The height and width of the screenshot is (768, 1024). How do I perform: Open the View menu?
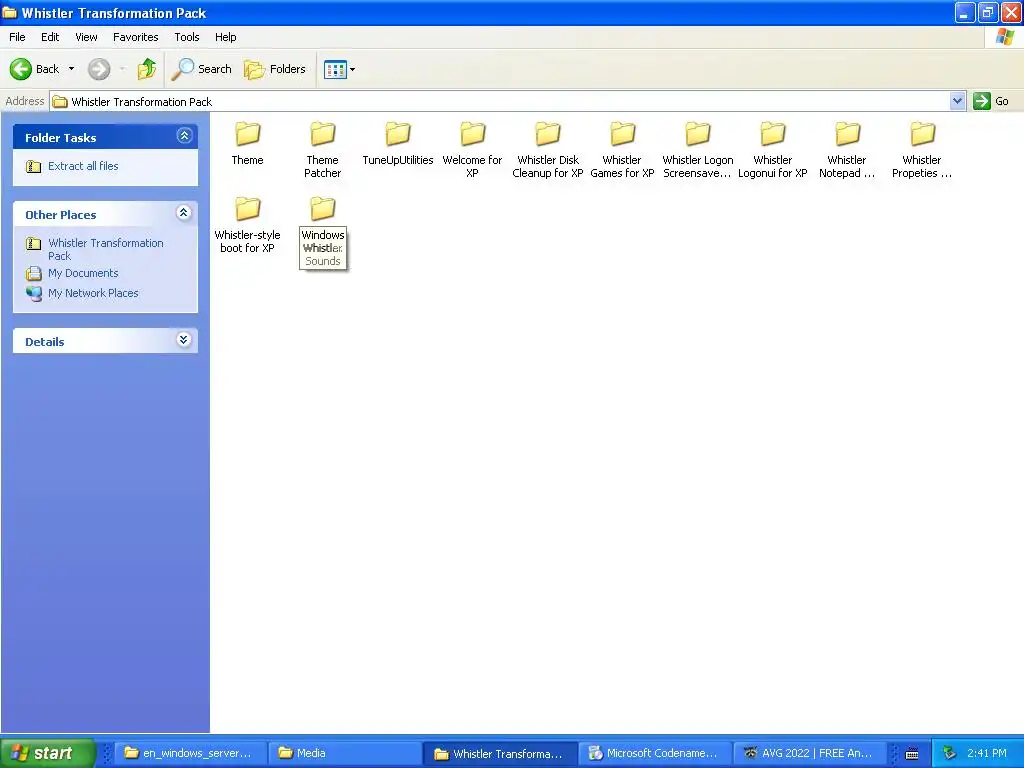coord(86,37)
